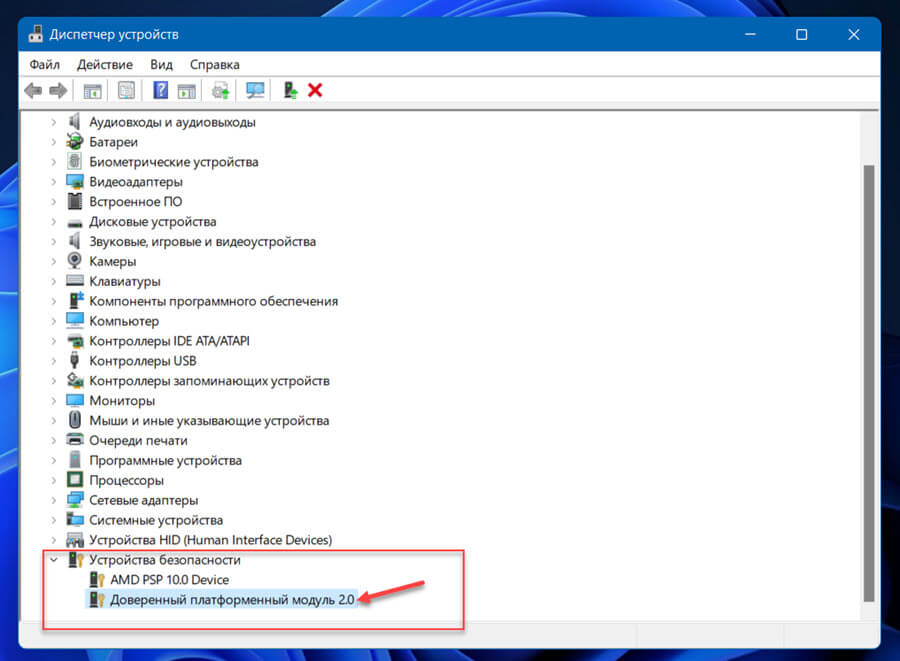Click the mouse icon of Мыши и иные указывающие устройства

(75, 419)
